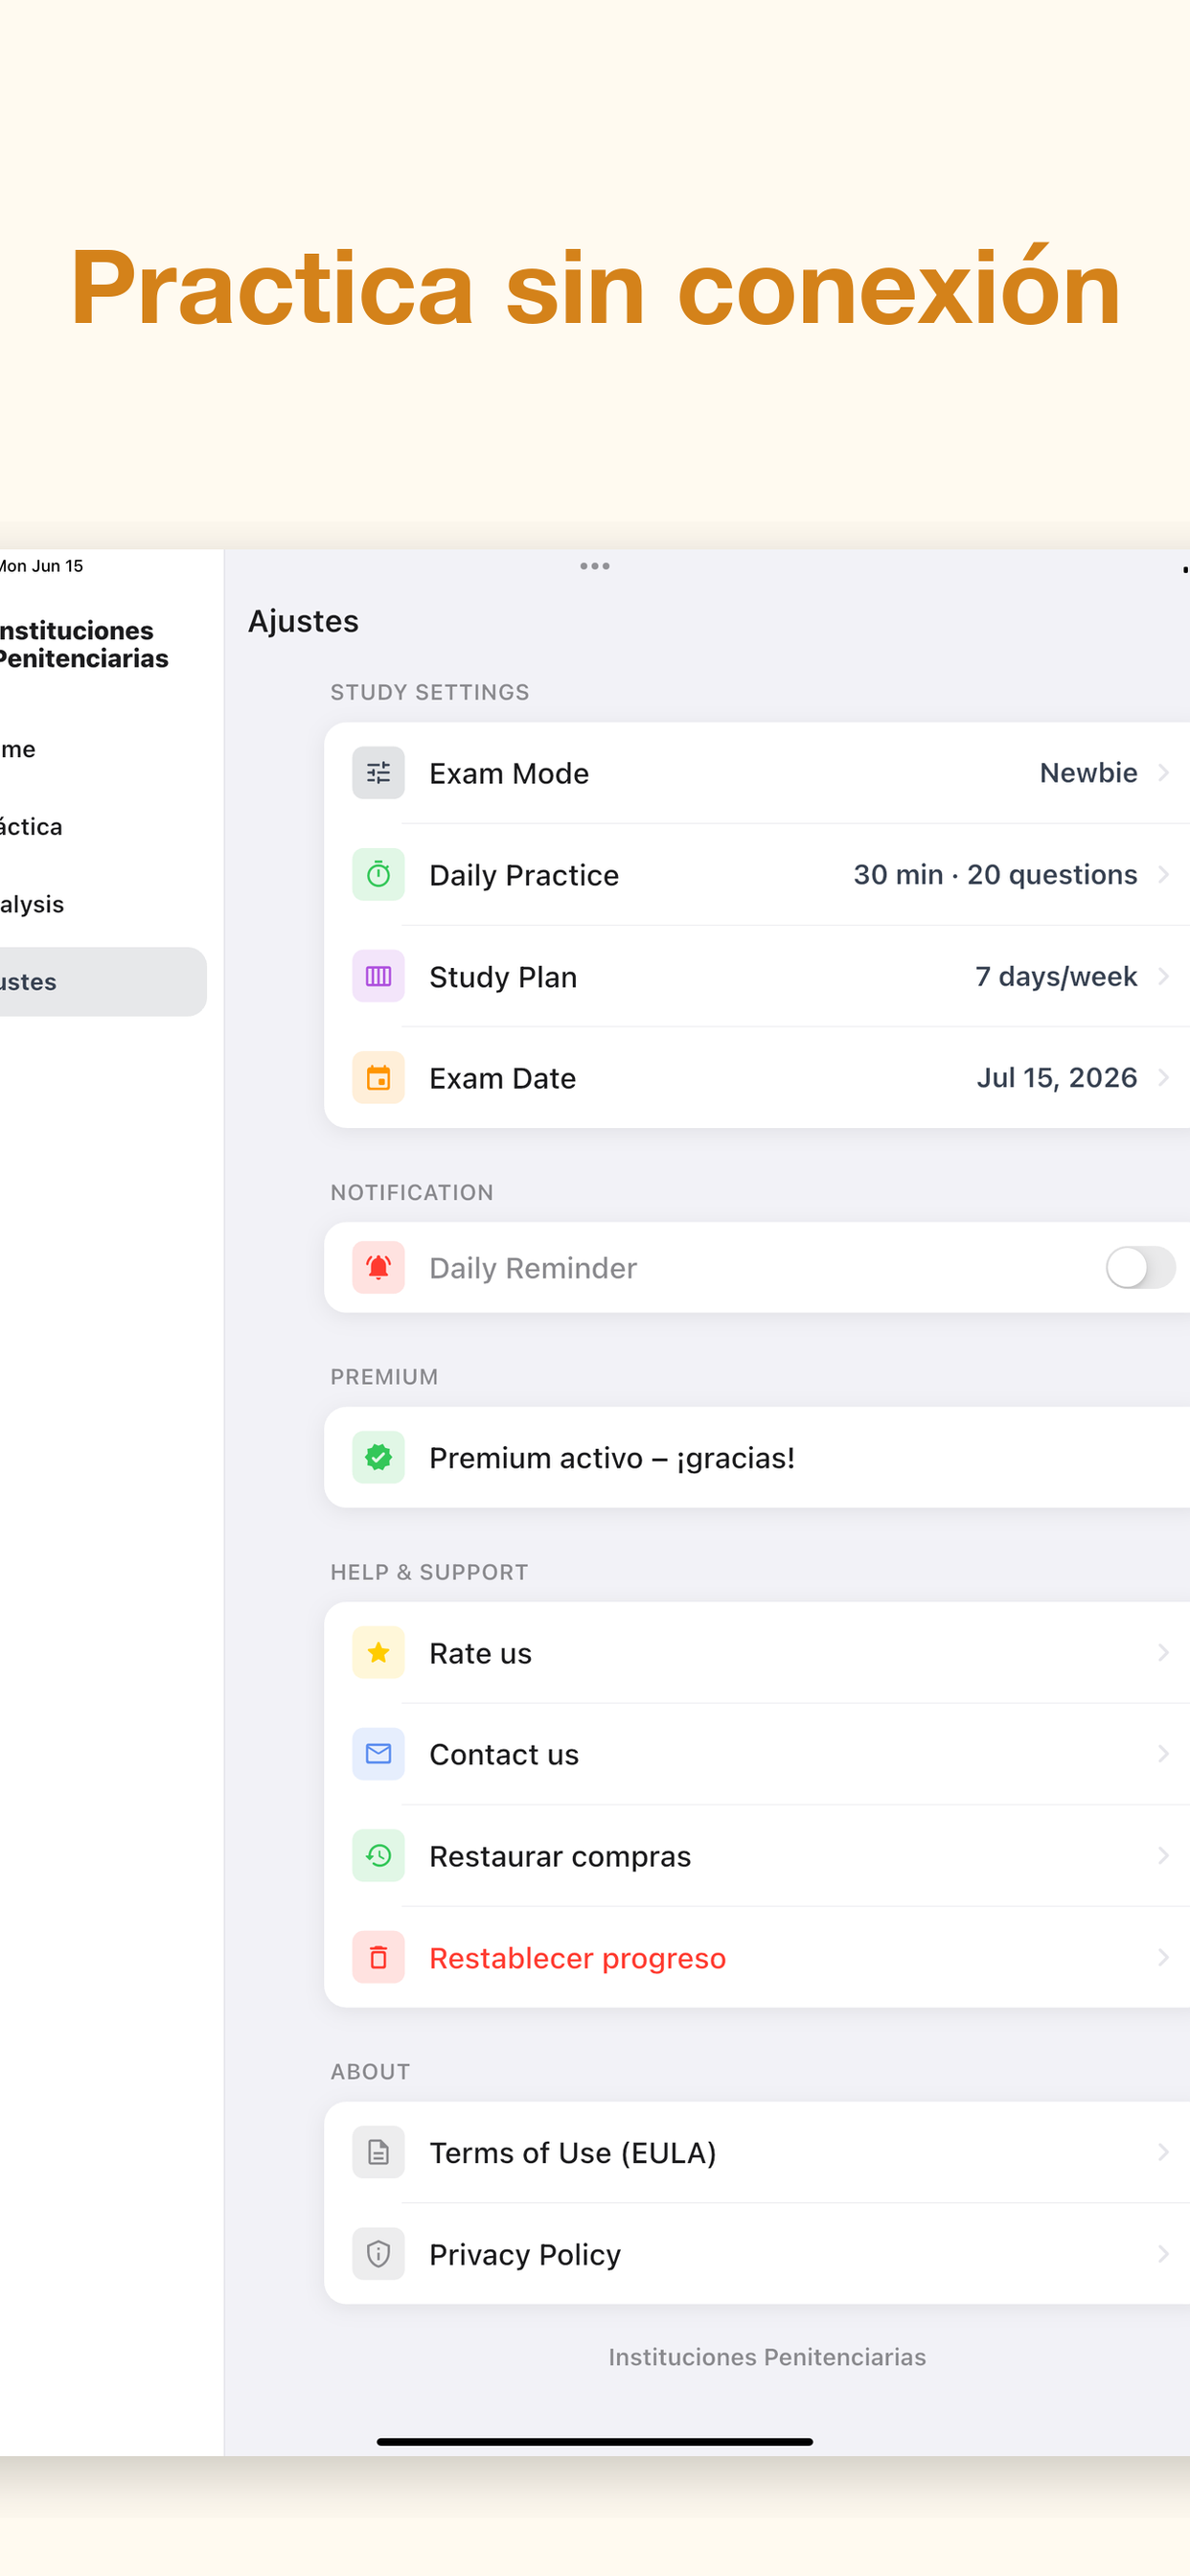Tap the Premium activo – ¡gracias! row

(757, 1458)
